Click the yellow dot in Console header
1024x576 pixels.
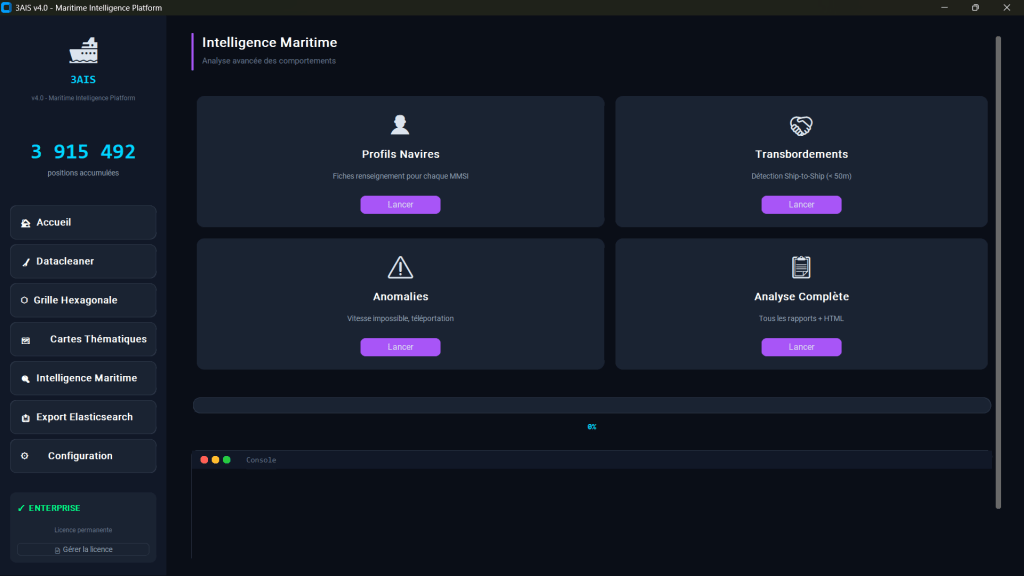pyautogui.click(x=215, y=460)
